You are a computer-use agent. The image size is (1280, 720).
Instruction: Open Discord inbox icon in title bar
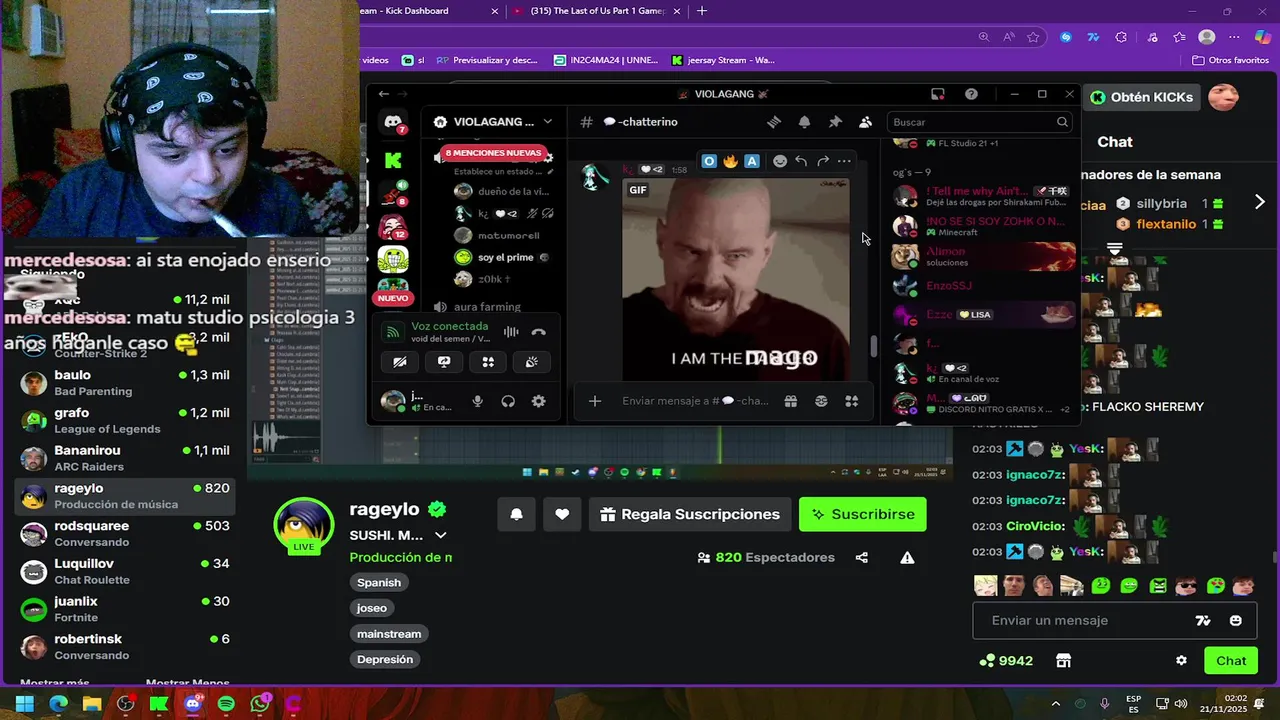point(938,94)
